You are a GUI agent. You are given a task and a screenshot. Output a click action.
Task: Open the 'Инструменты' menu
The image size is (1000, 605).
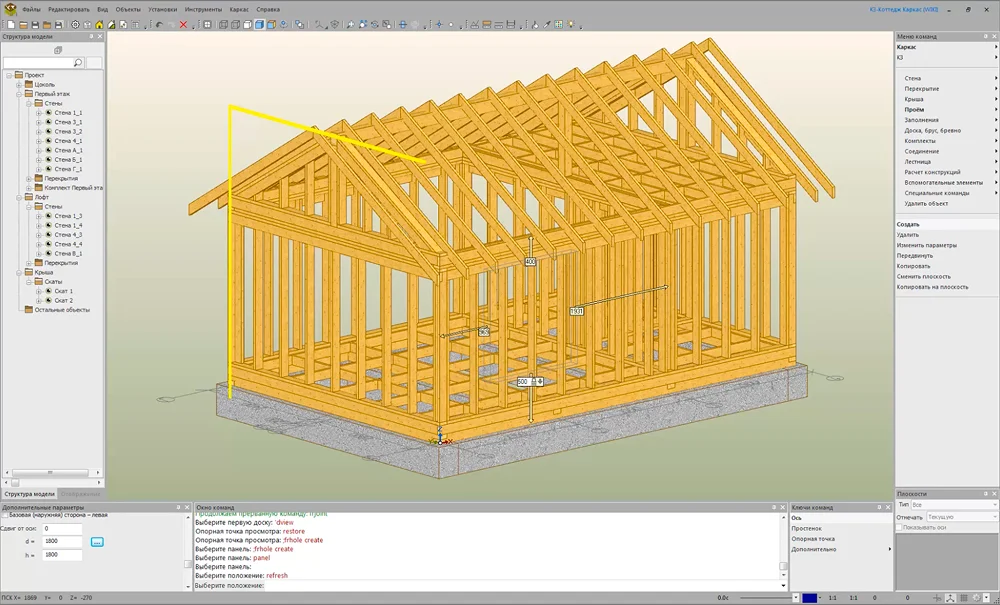click(203, 8)
